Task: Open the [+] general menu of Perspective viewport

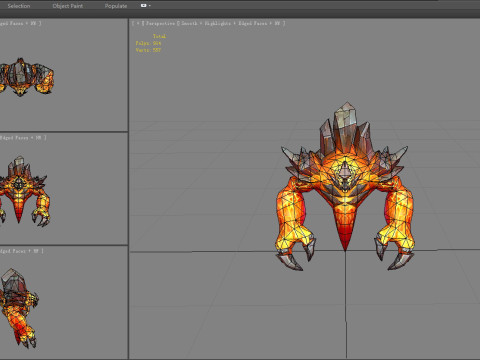Action: point(138,23)
